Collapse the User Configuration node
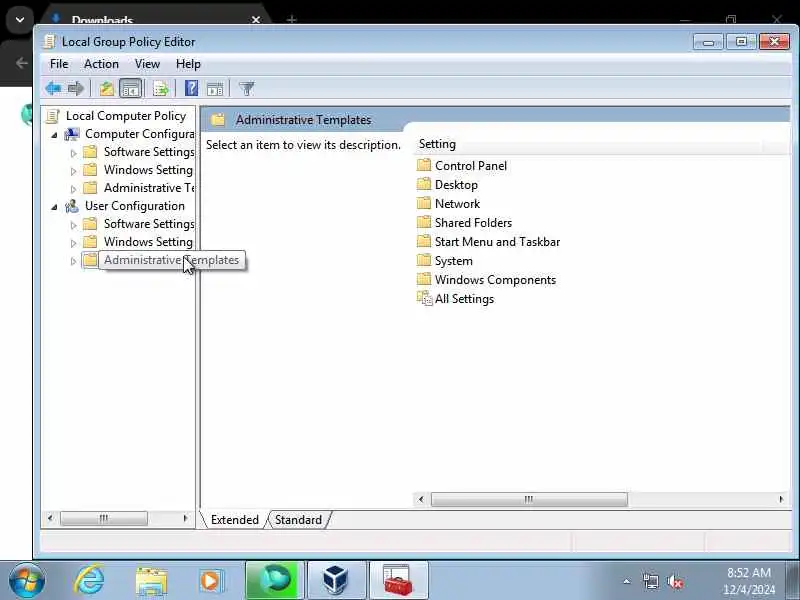 tap(54, 207)
